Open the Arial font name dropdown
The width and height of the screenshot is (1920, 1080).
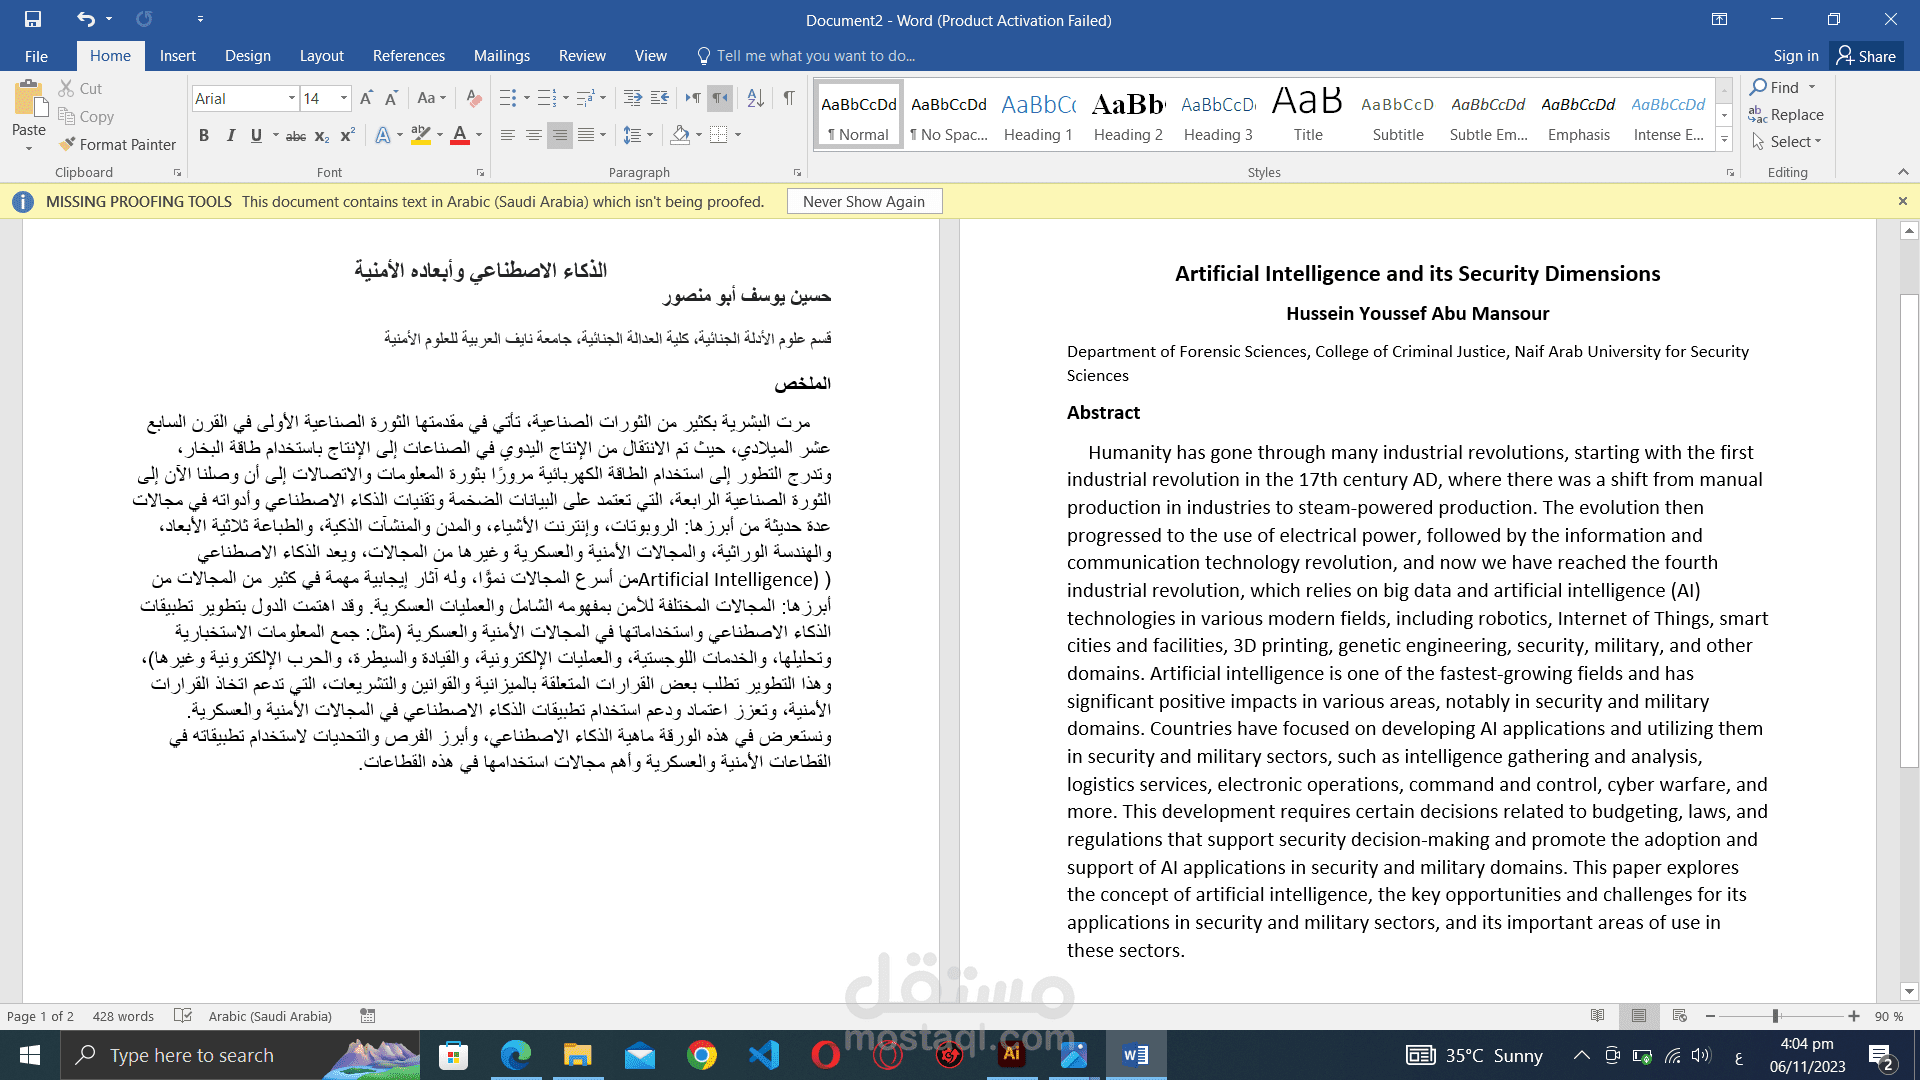(x=292, y=98)
